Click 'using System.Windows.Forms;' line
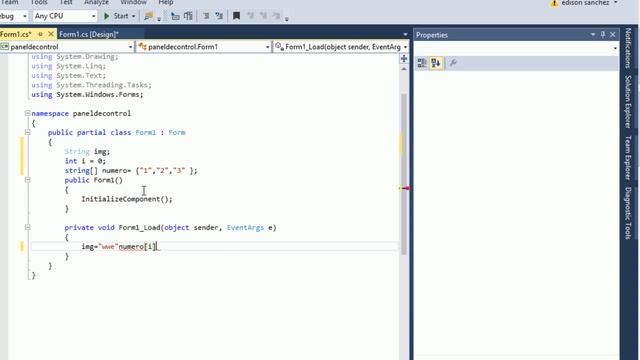This screenshot has height=360, width=640. tap(87, 94)
